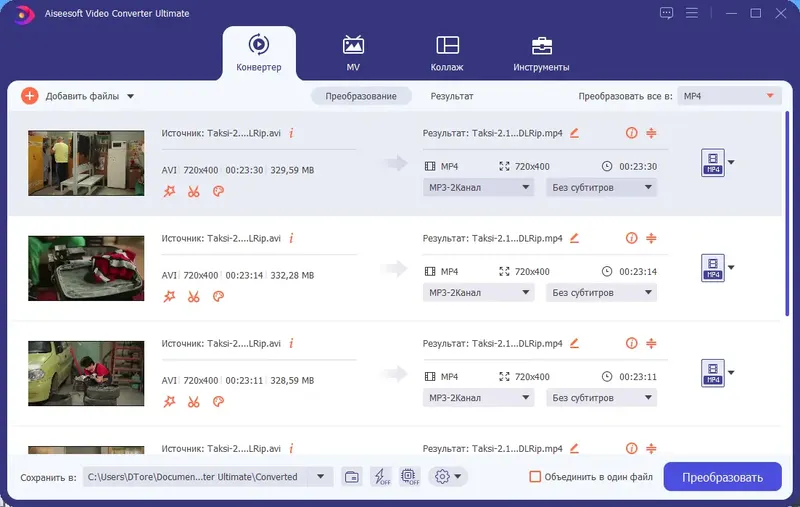The height and width of the screenshot is (507, 800).
Task: Switch to the MV tab
Action: pos(353,53)
